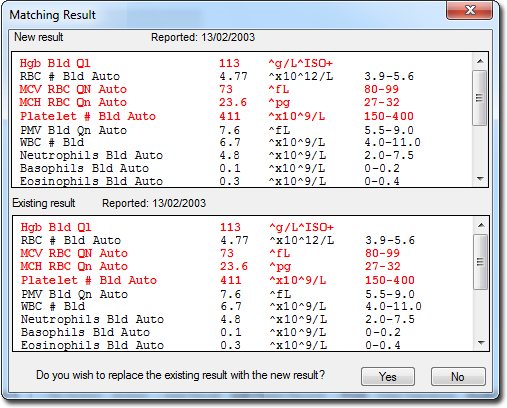Screen dimensions: 507x408
Task: Select 'WBC # Bld' in Existing result
Action: click(x=53, y=306)
